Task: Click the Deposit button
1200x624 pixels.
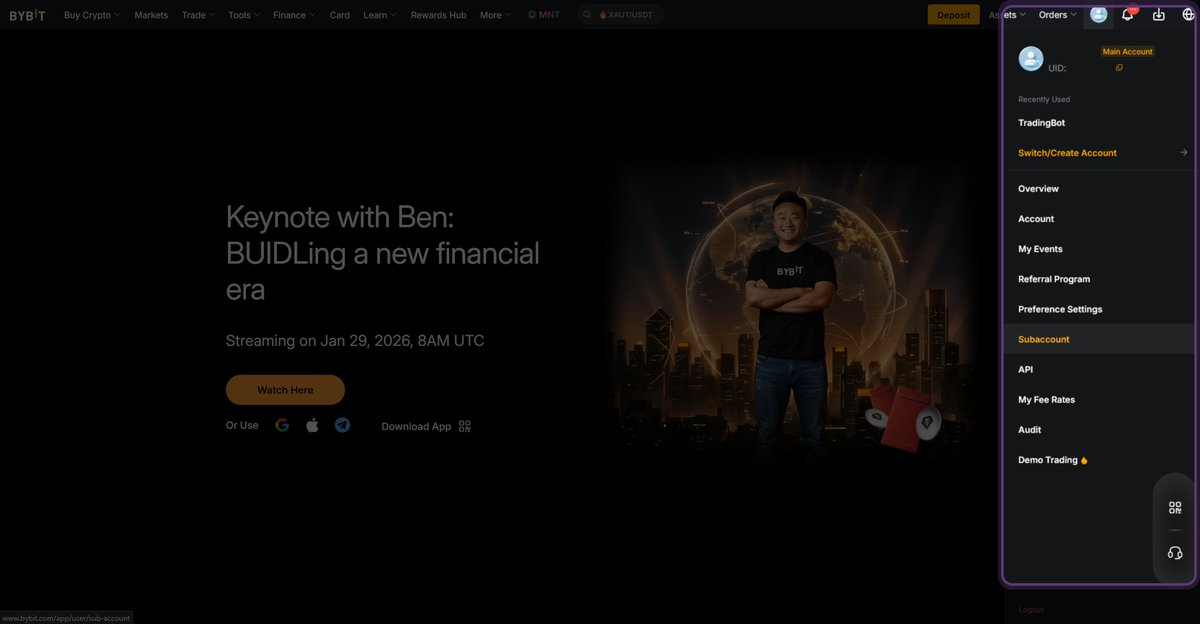Action: click(953, 15)
